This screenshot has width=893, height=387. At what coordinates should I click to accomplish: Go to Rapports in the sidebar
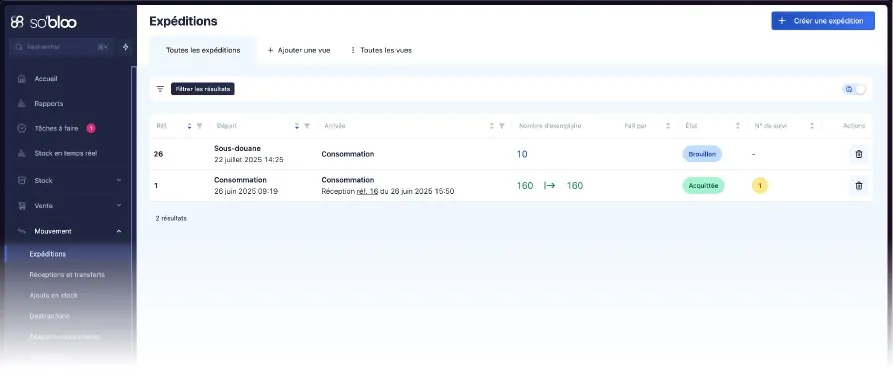49,104
